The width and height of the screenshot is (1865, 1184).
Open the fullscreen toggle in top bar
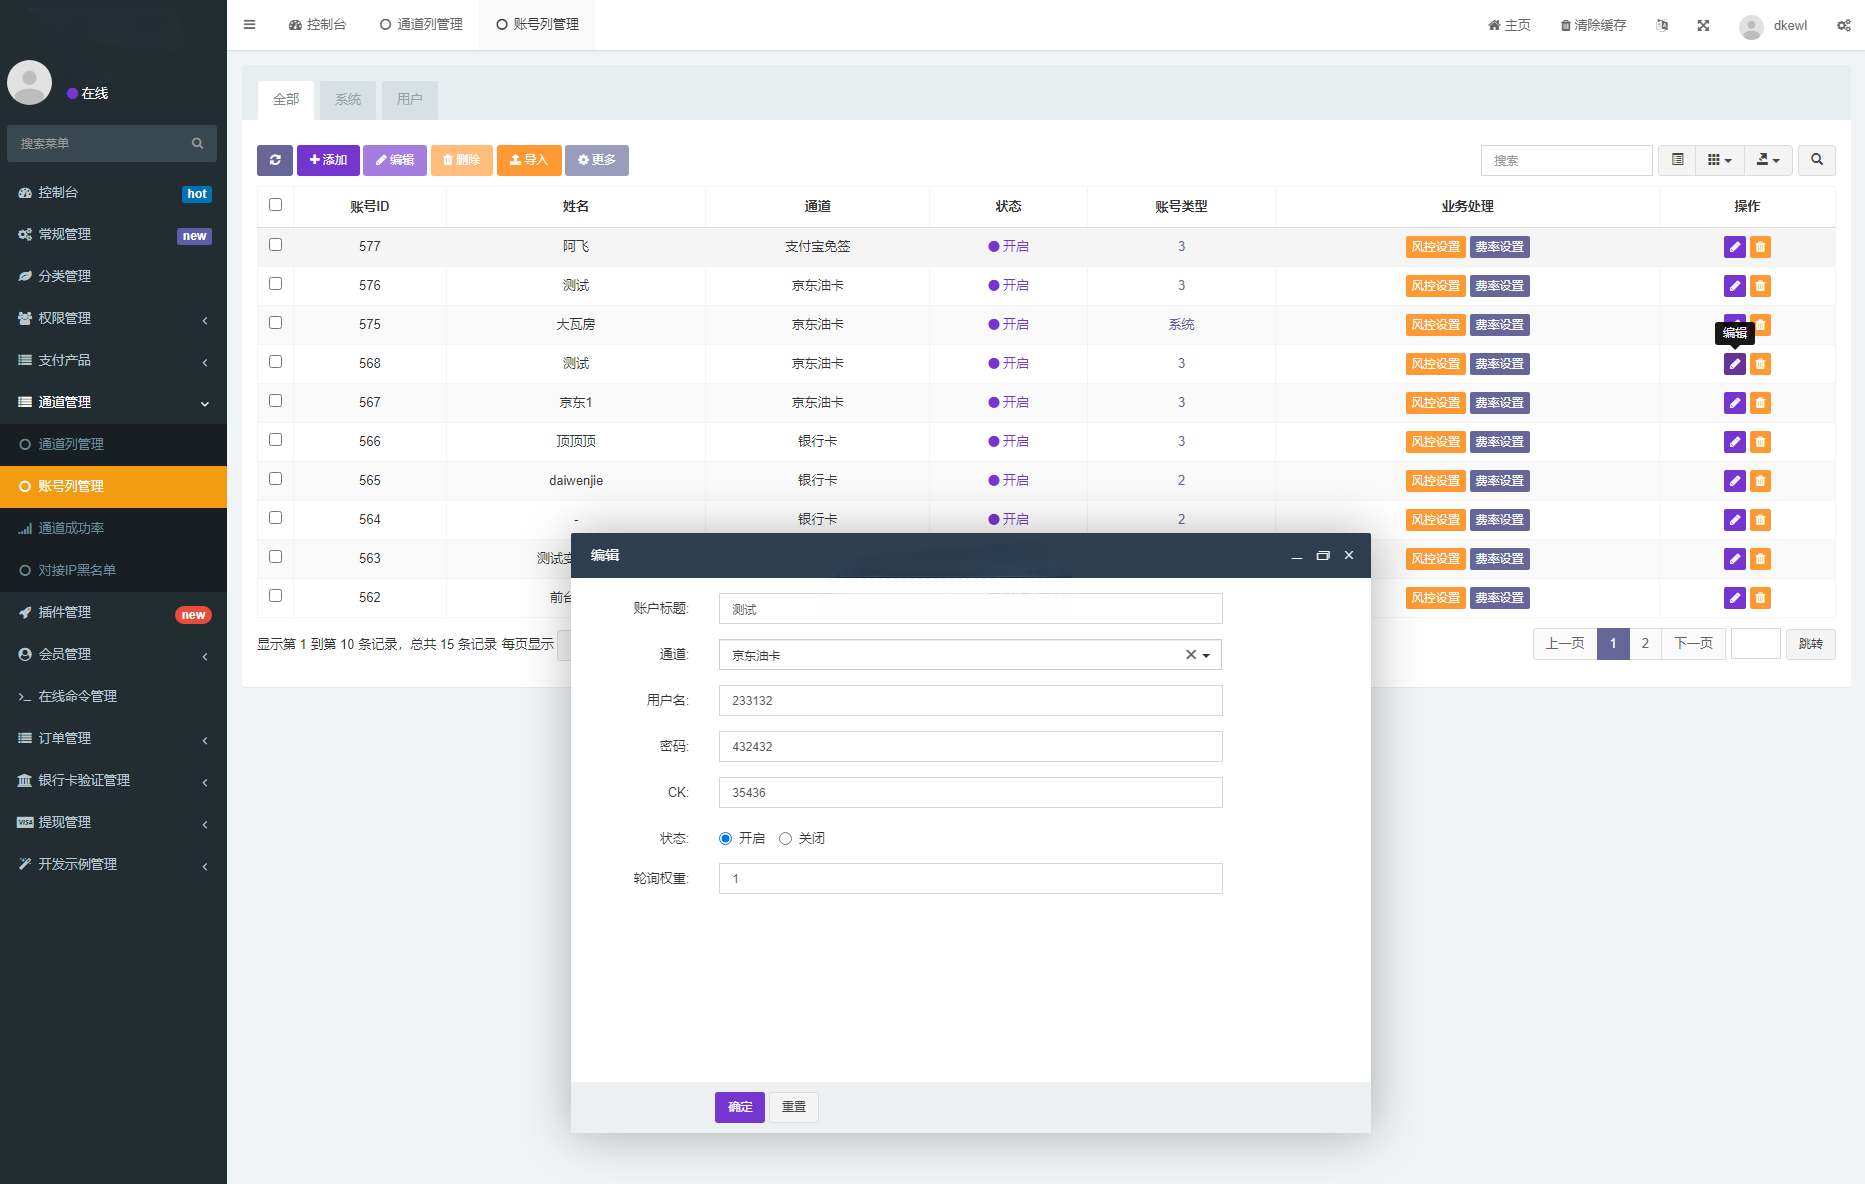coord(1703,25)
